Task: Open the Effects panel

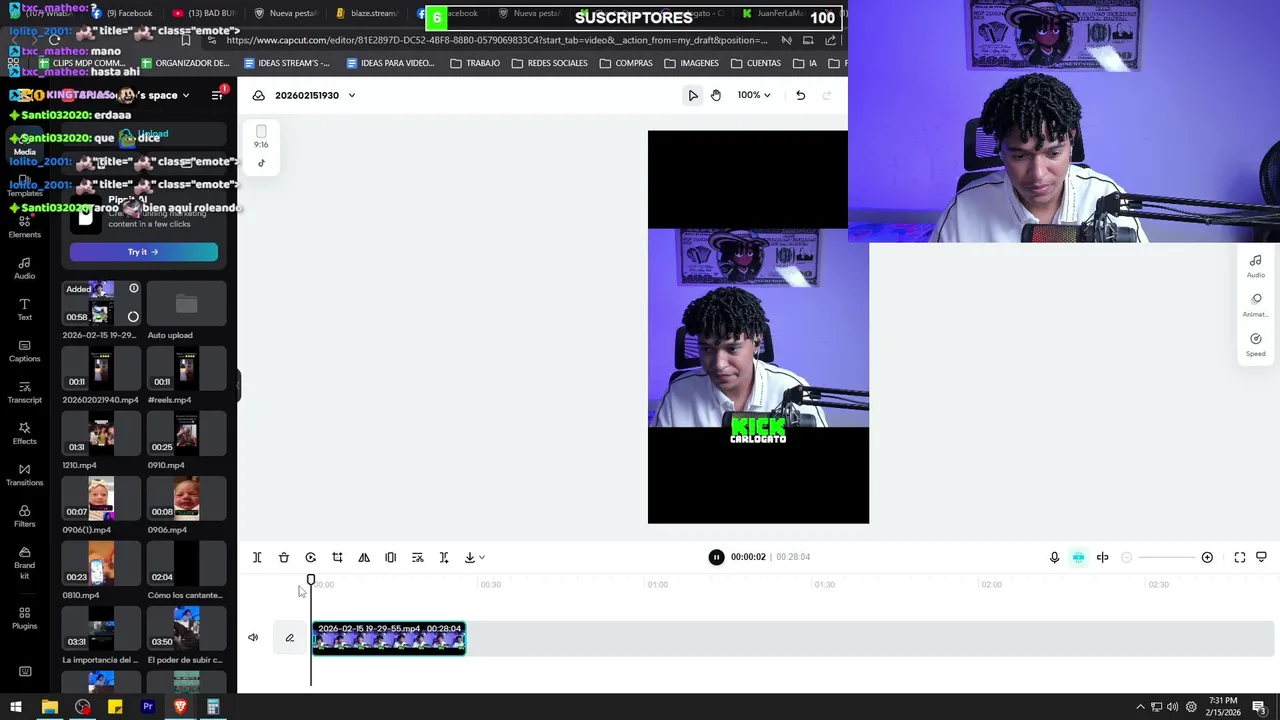Action: point(24,434)
